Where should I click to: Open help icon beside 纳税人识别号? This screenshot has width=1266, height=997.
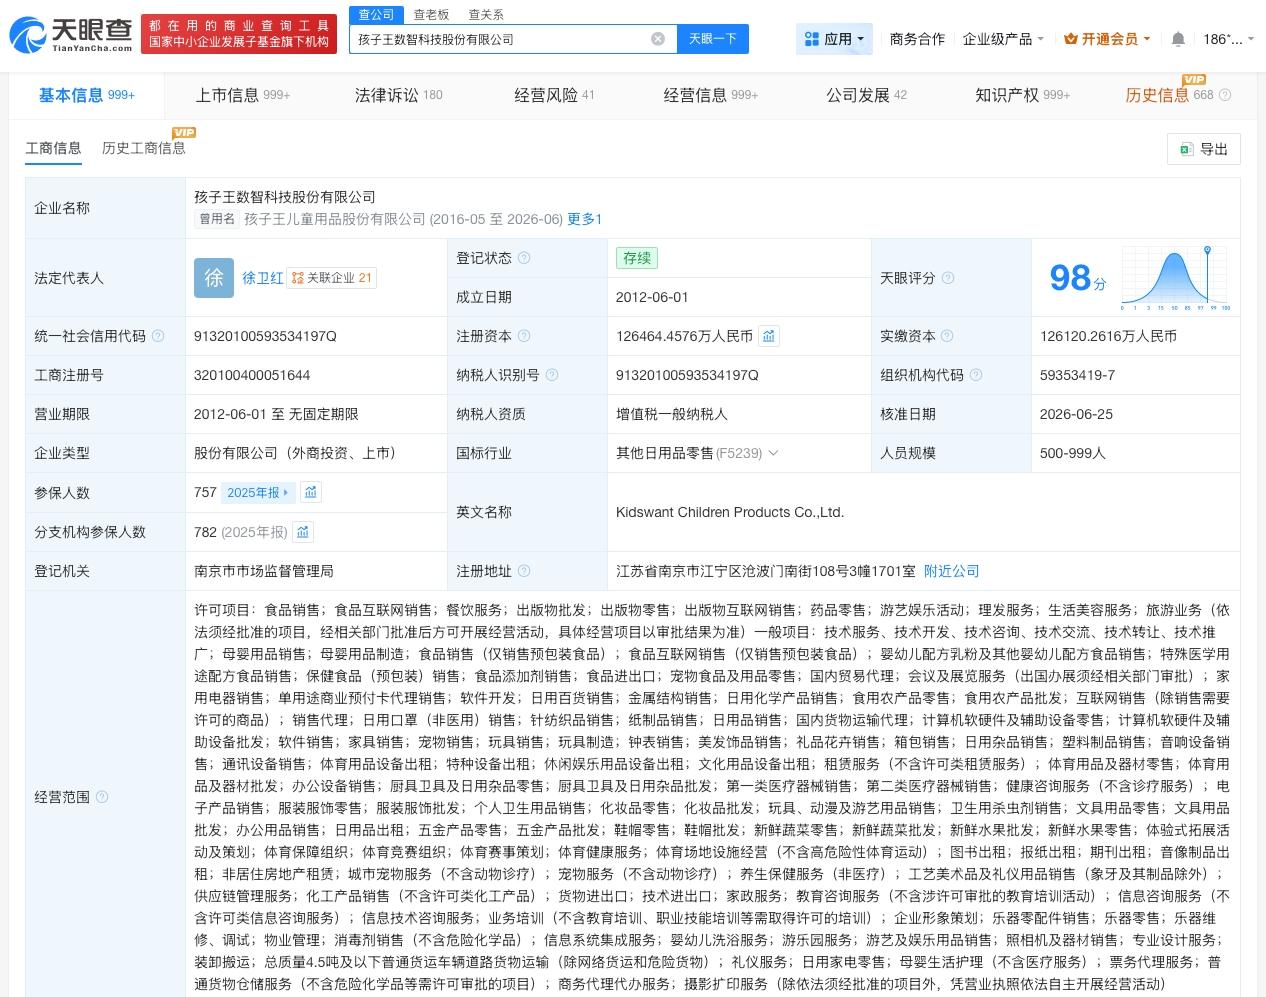552,375
